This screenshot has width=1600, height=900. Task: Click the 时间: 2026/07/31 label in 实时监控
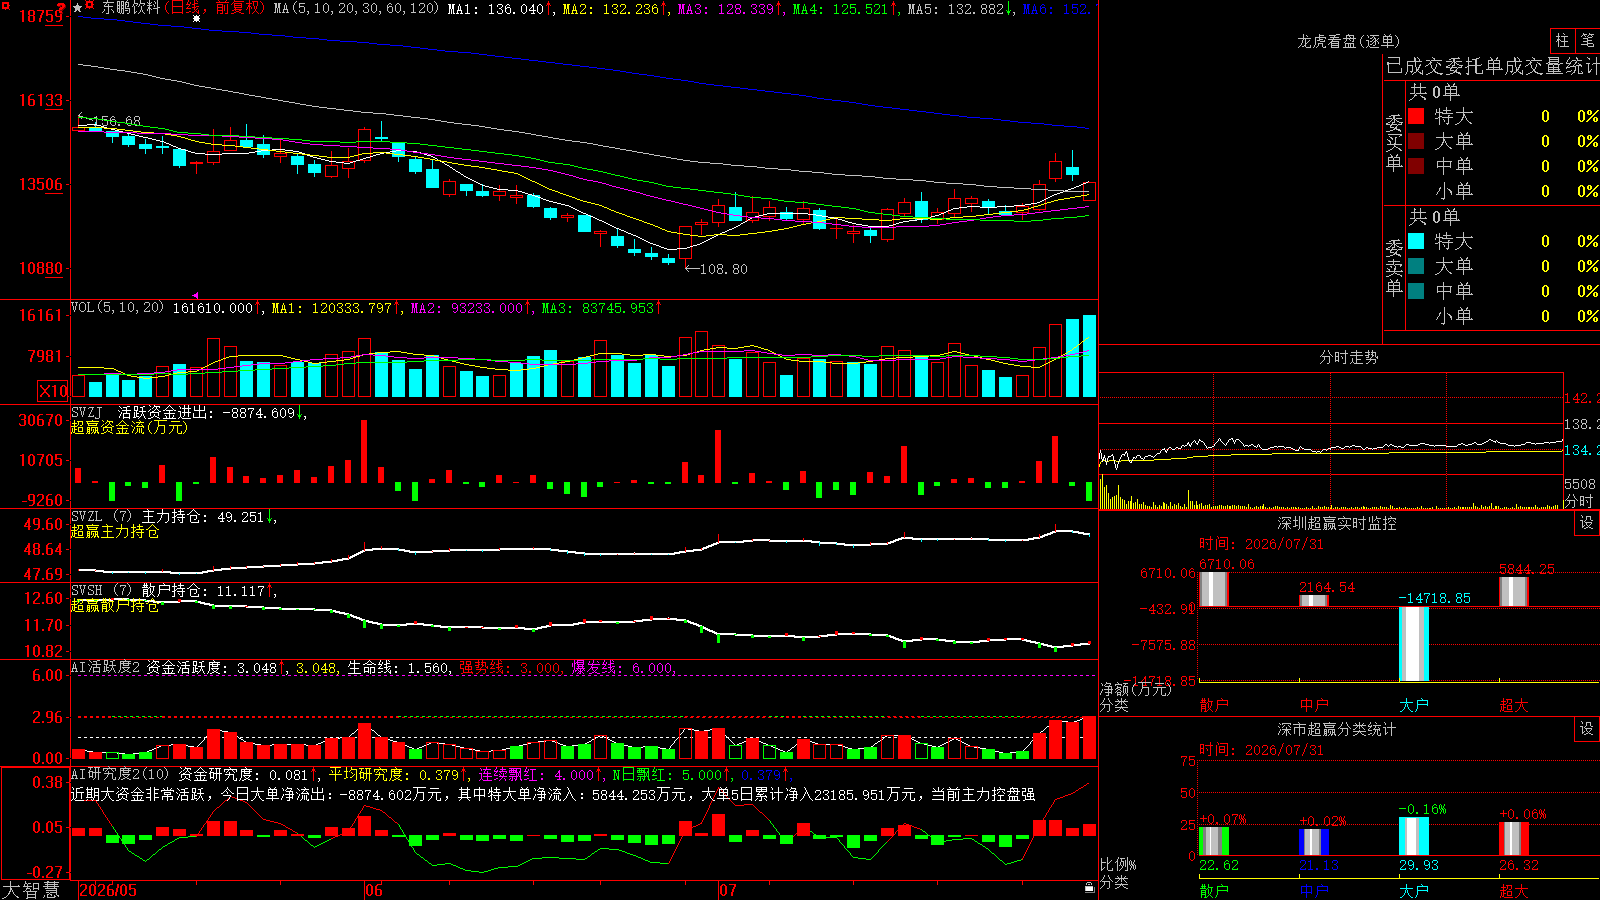(x=1261, y=544)
